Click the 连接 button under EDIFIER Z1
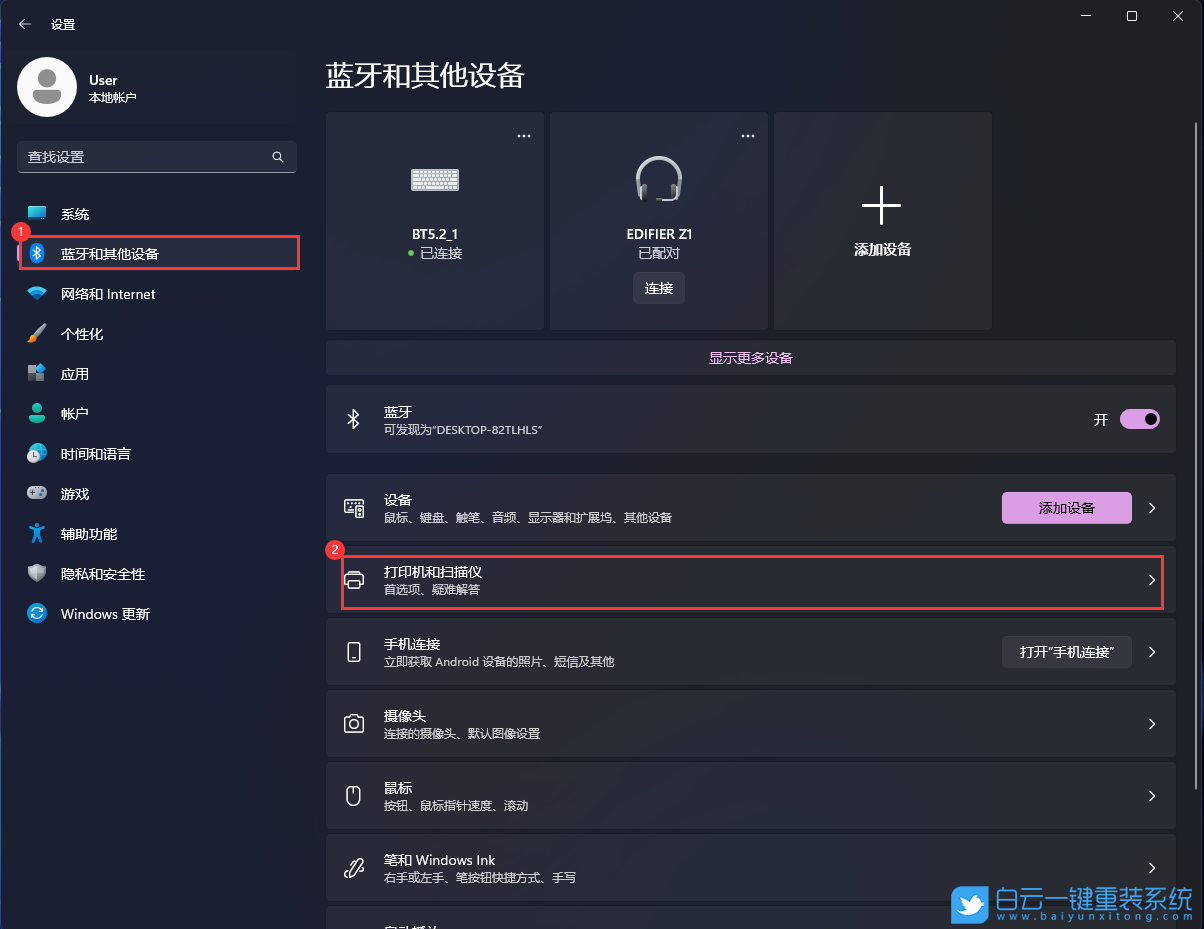Image resolution: width=1204 pixels, height=929 pixels. coord(658,287)
